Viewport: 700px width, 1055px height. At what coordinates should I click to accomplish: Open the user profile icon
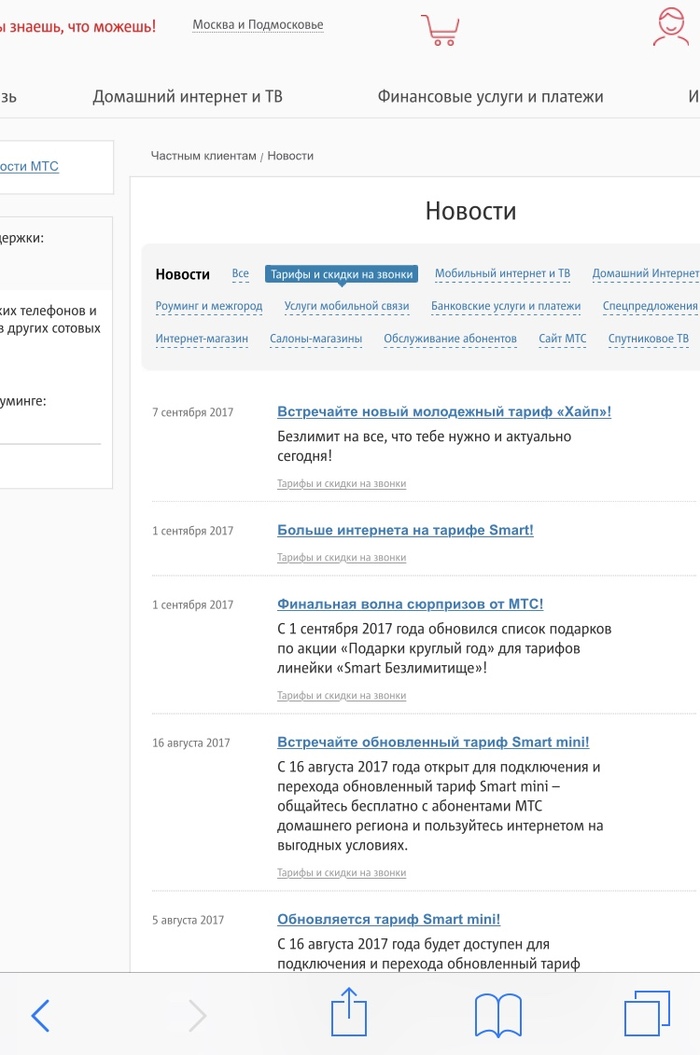670,28
